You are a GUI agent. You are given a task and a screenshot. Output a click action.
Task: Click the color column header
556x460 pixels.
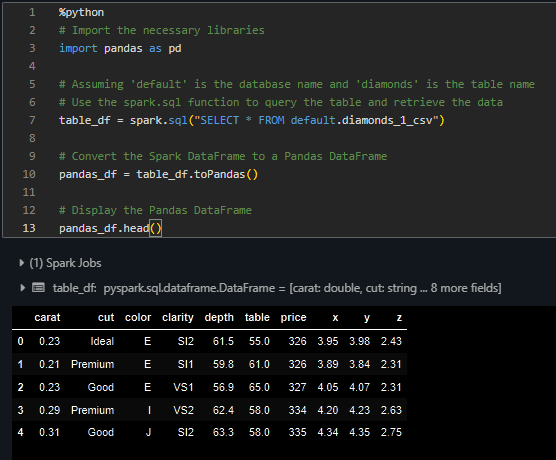[x=138, y=317]
